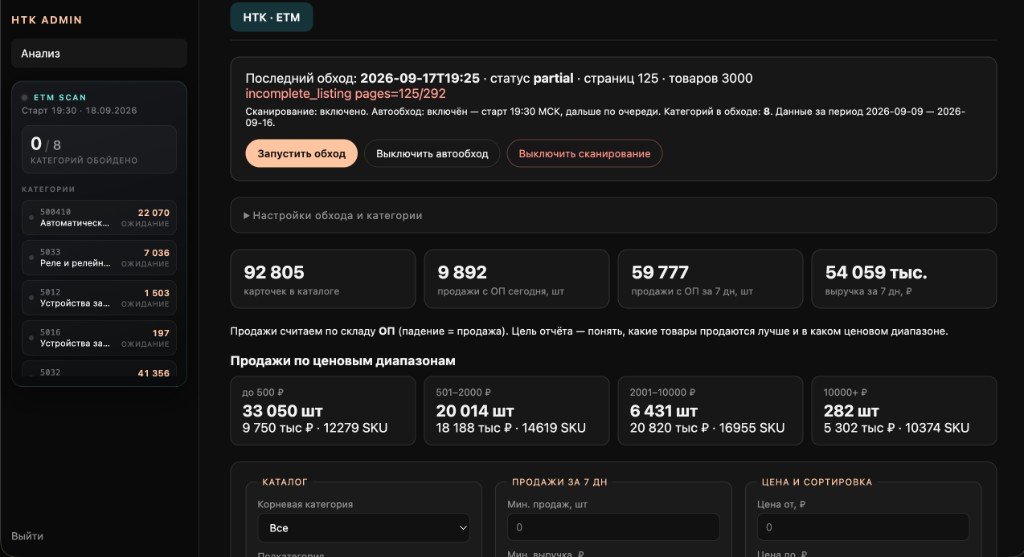Viewport: 1024px width, 557px height.
Task: Click Выключить сканирование button
Action: pyautogui.click(x=584, y=153)
